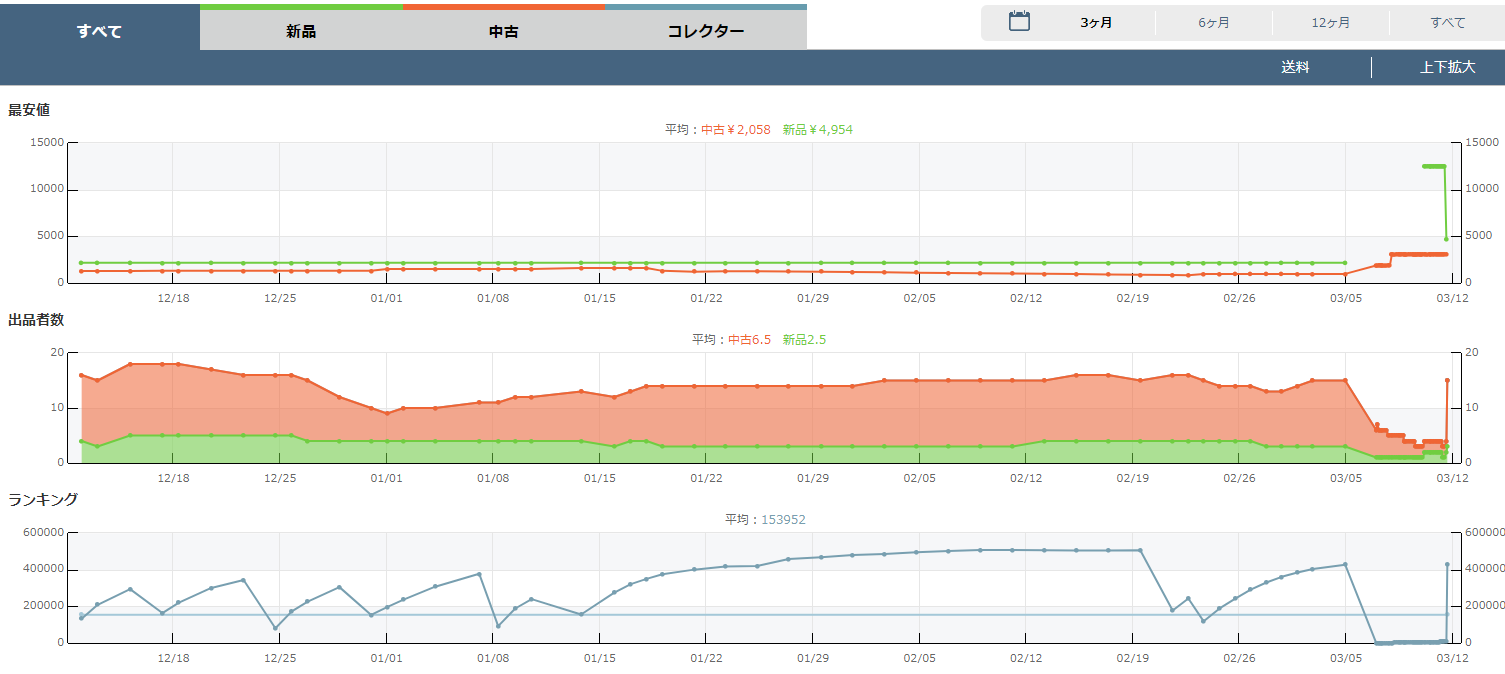Select the すべて condition tab on the left
1505x674 pixels.
click(x=99, y=31)
